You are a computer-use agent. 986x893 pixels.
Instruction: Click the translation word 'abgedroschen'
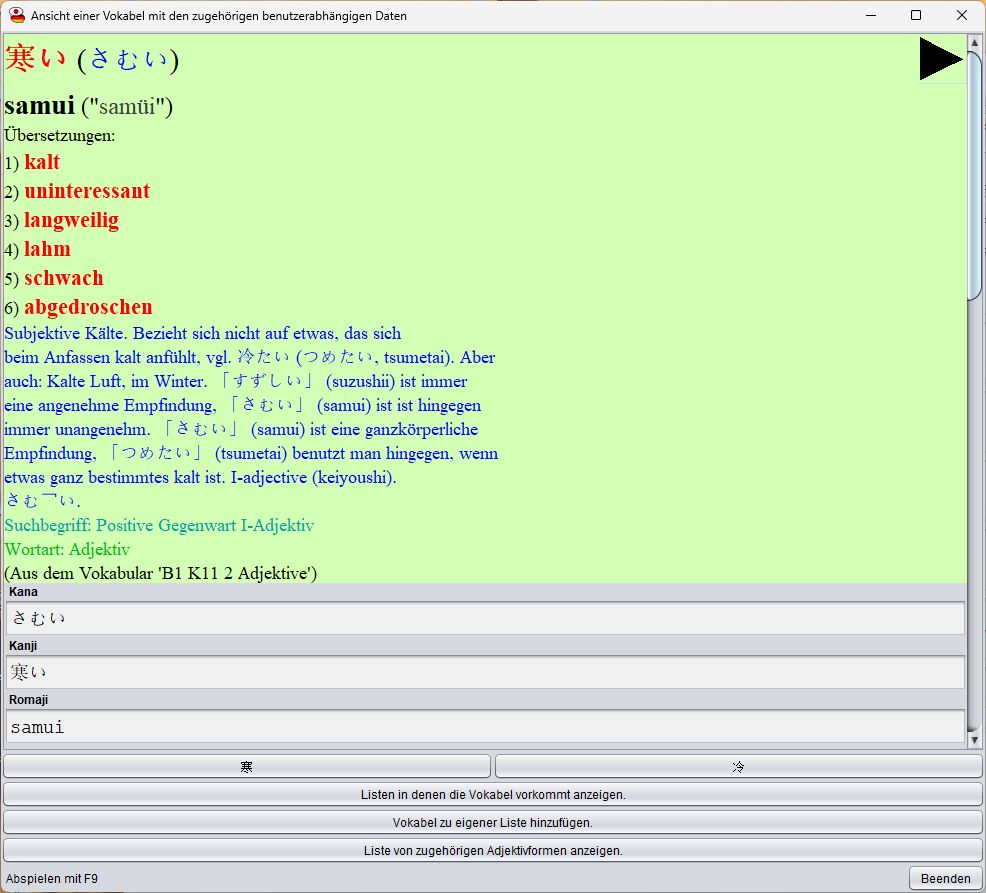tap(88, 307)
